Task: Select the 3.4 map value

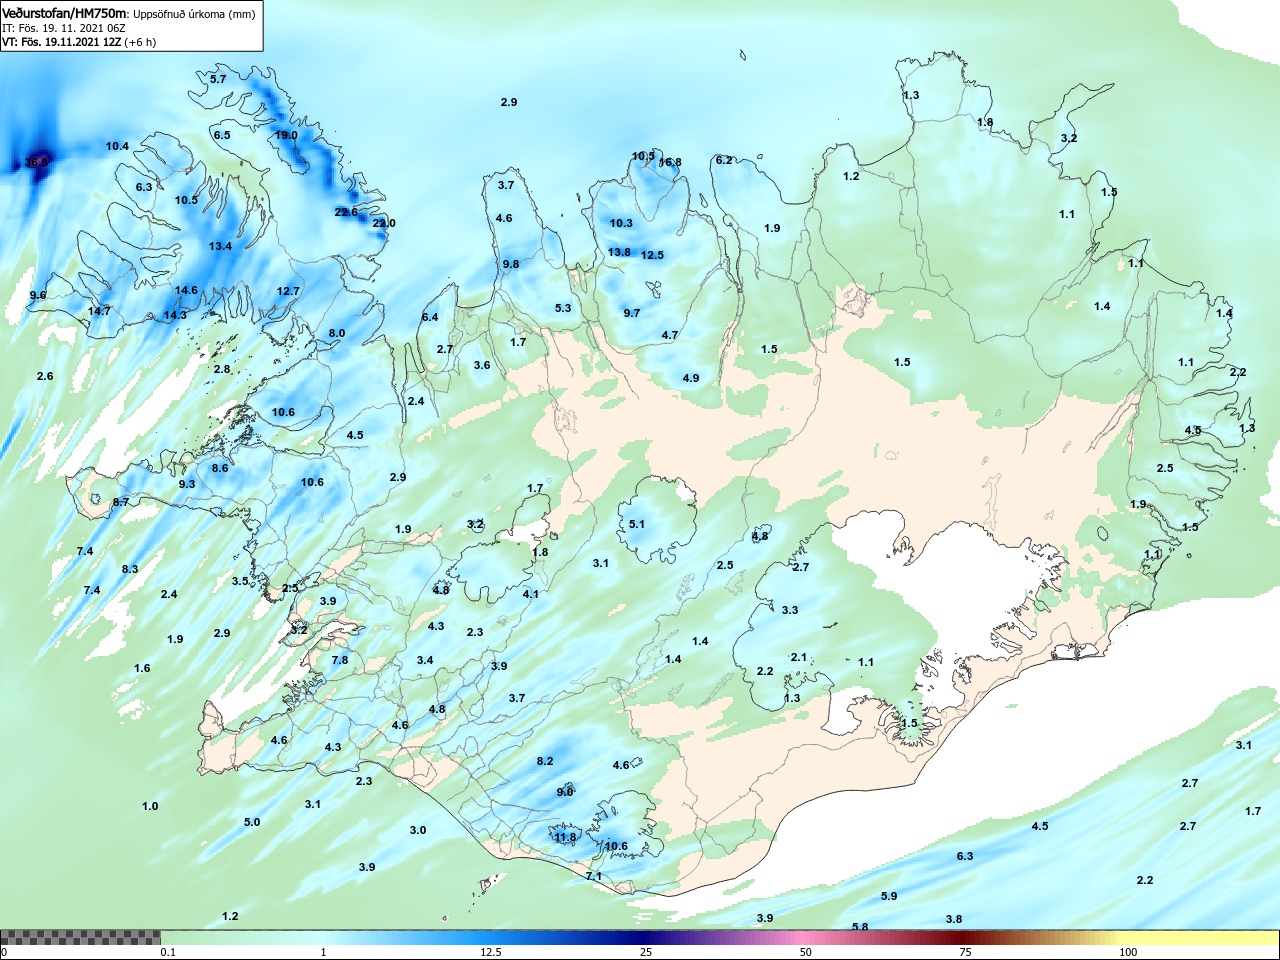Action: pos(425,660)
